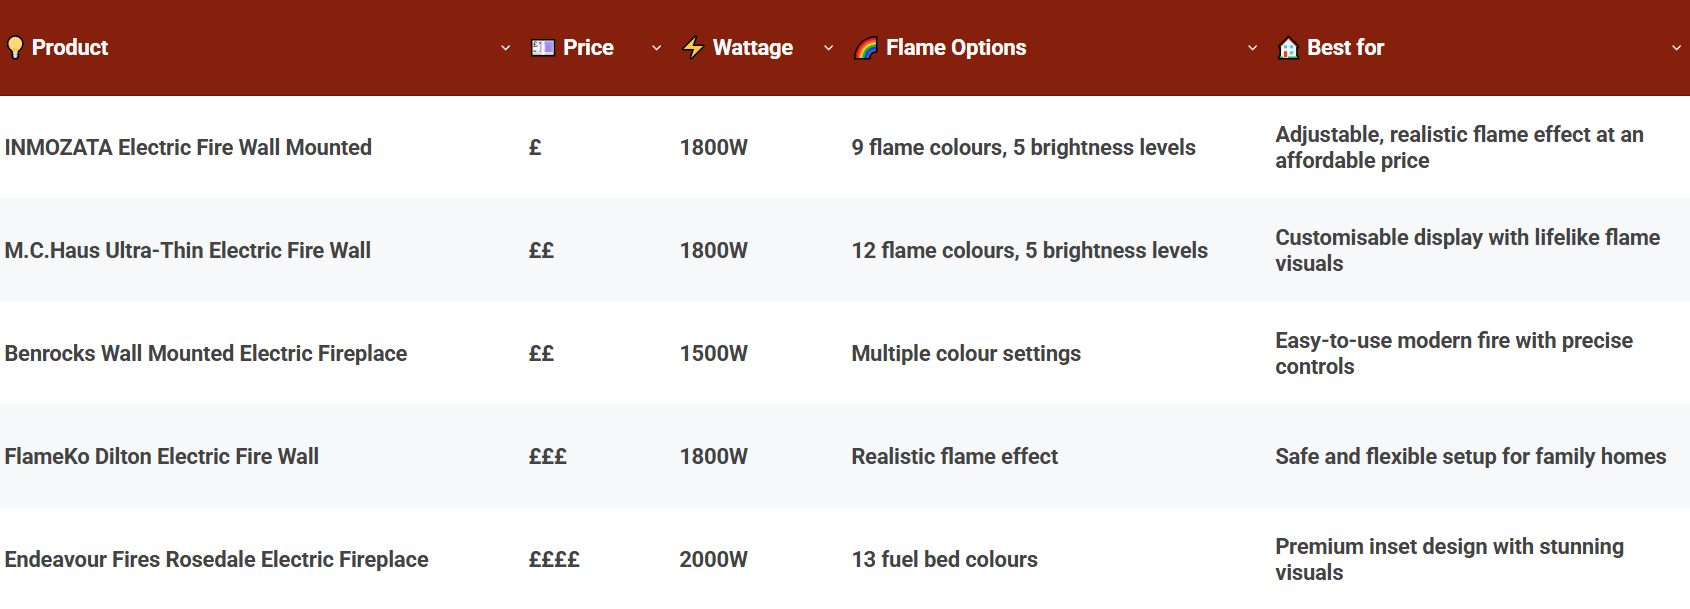The image size is (1690, 609).
Task: Click the FlameKo Dilton Electric Fire Wall link
Action: [162, 456]
